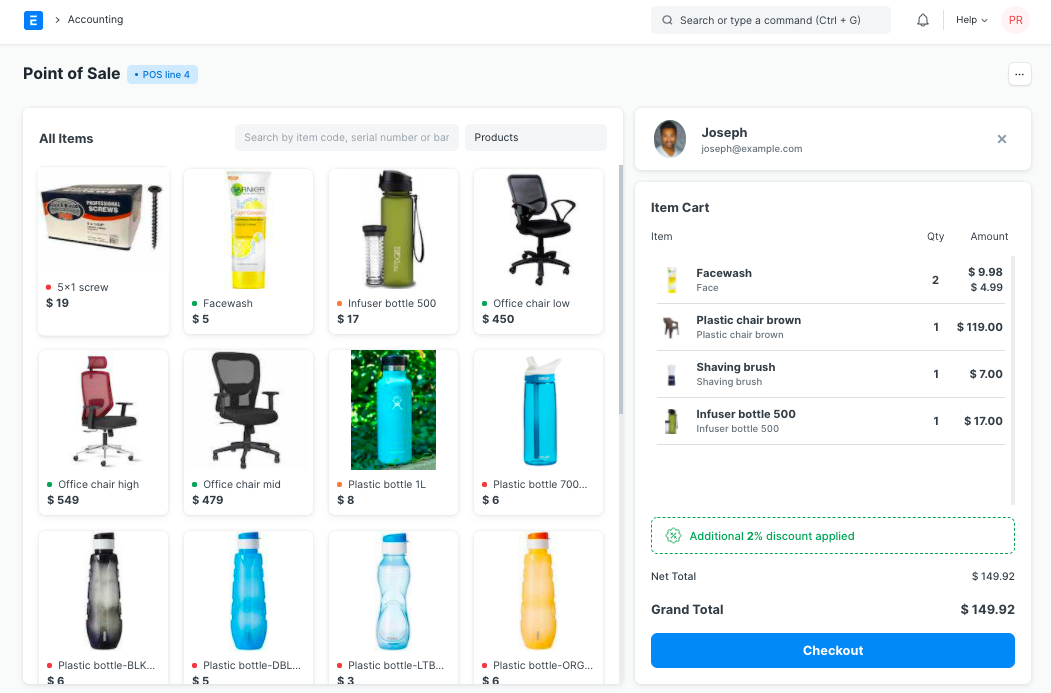1051x693 pixels.
Task: Click the search magnifier icon
Action: tap(667, 20)
